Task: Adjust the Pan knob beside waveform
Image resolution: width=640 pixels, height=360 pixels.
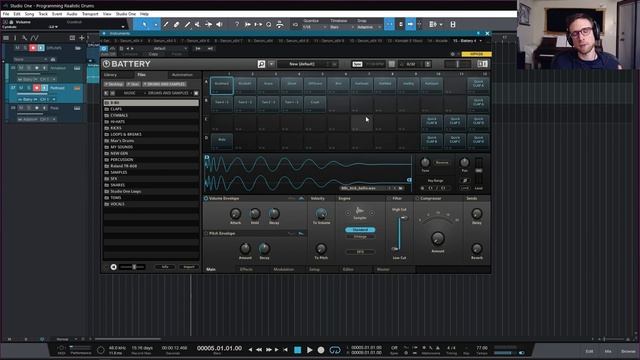Action: [x=464, y=162]
